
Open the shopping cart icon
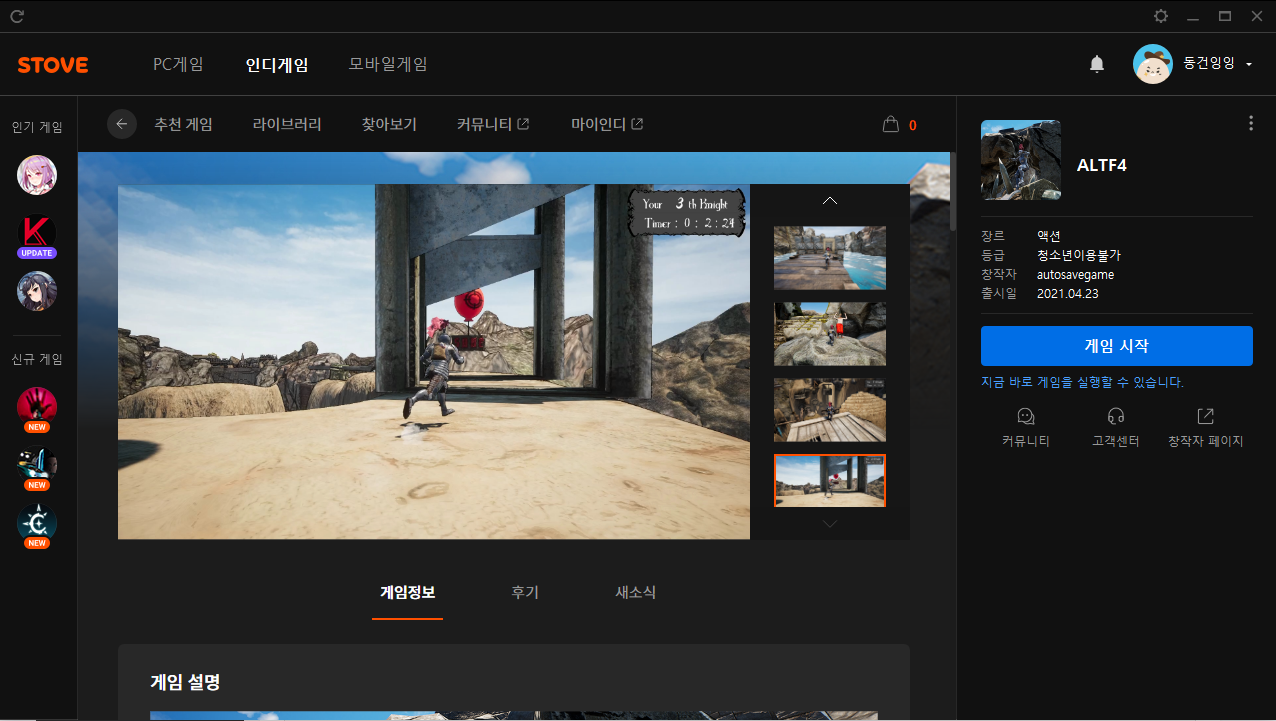[x=890, y=125]
